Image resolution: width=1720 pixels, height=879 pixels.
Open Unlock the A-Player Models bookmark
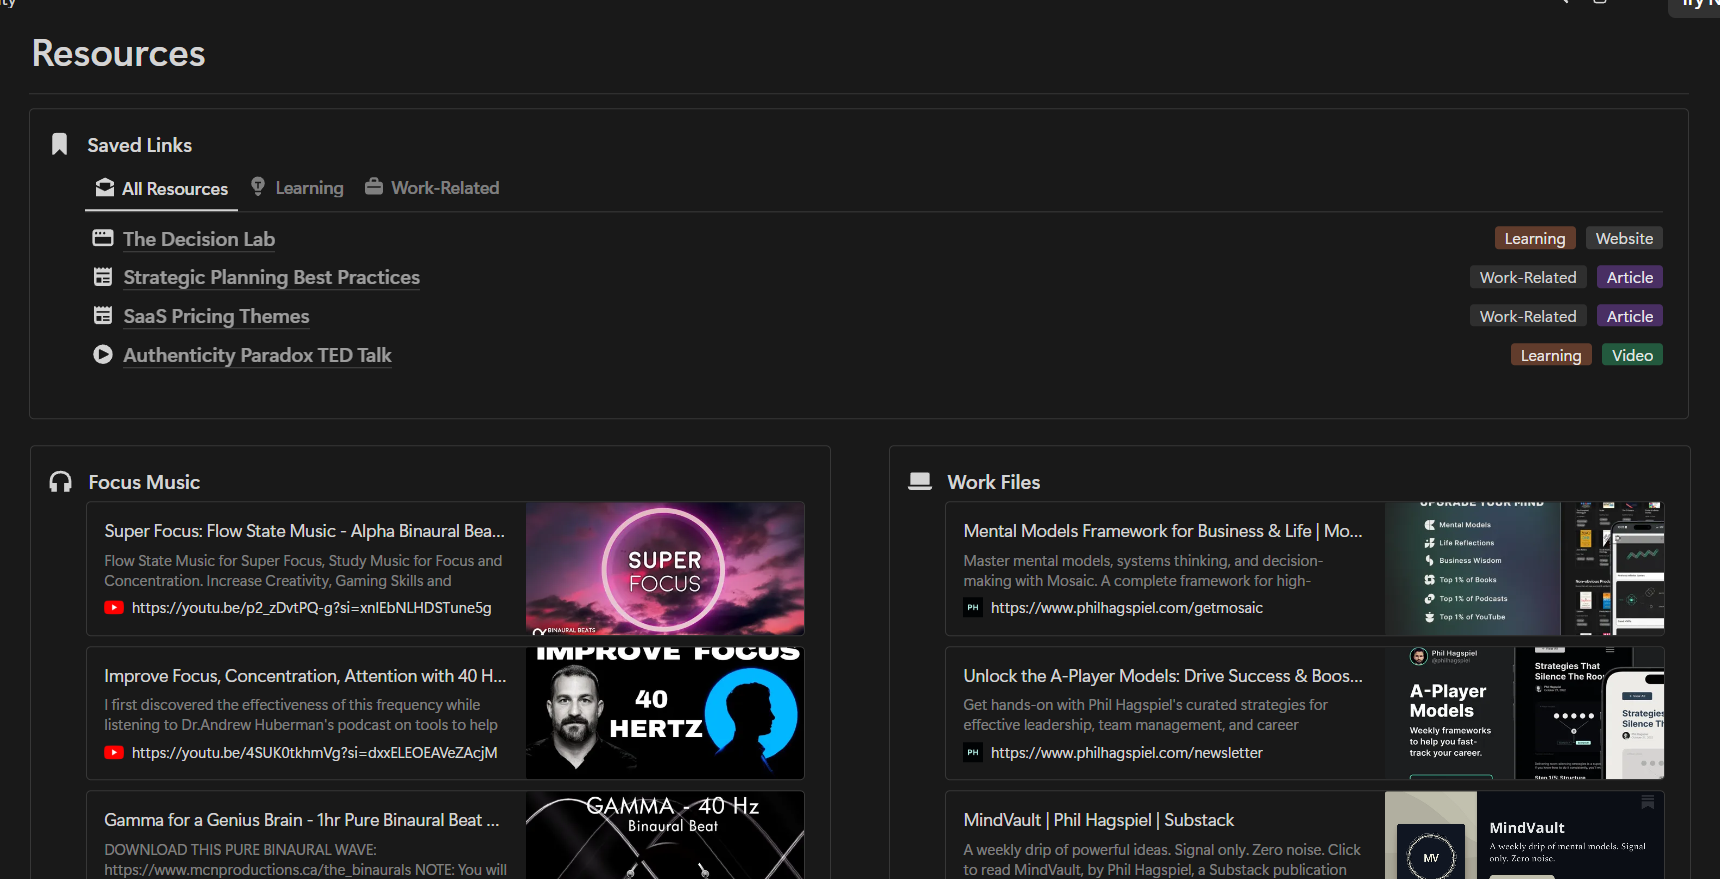1163,676
